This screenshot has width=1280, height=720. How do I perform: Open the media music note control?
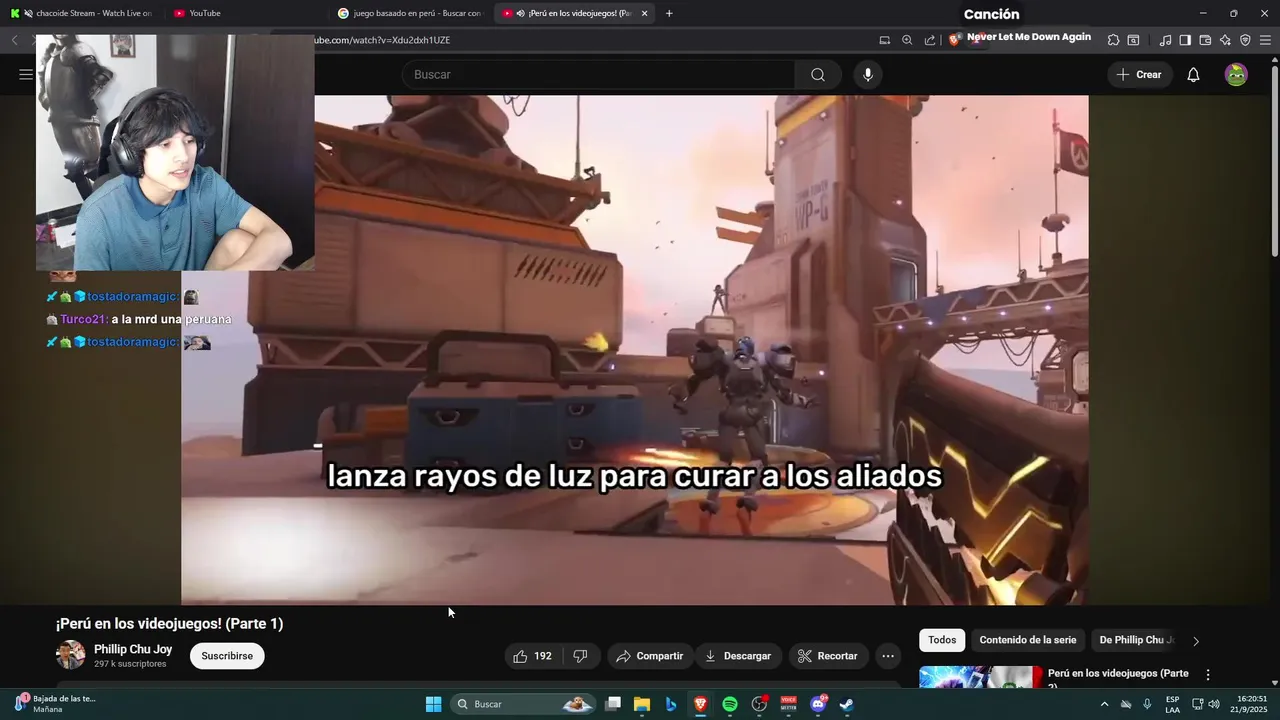point(1165,40)
